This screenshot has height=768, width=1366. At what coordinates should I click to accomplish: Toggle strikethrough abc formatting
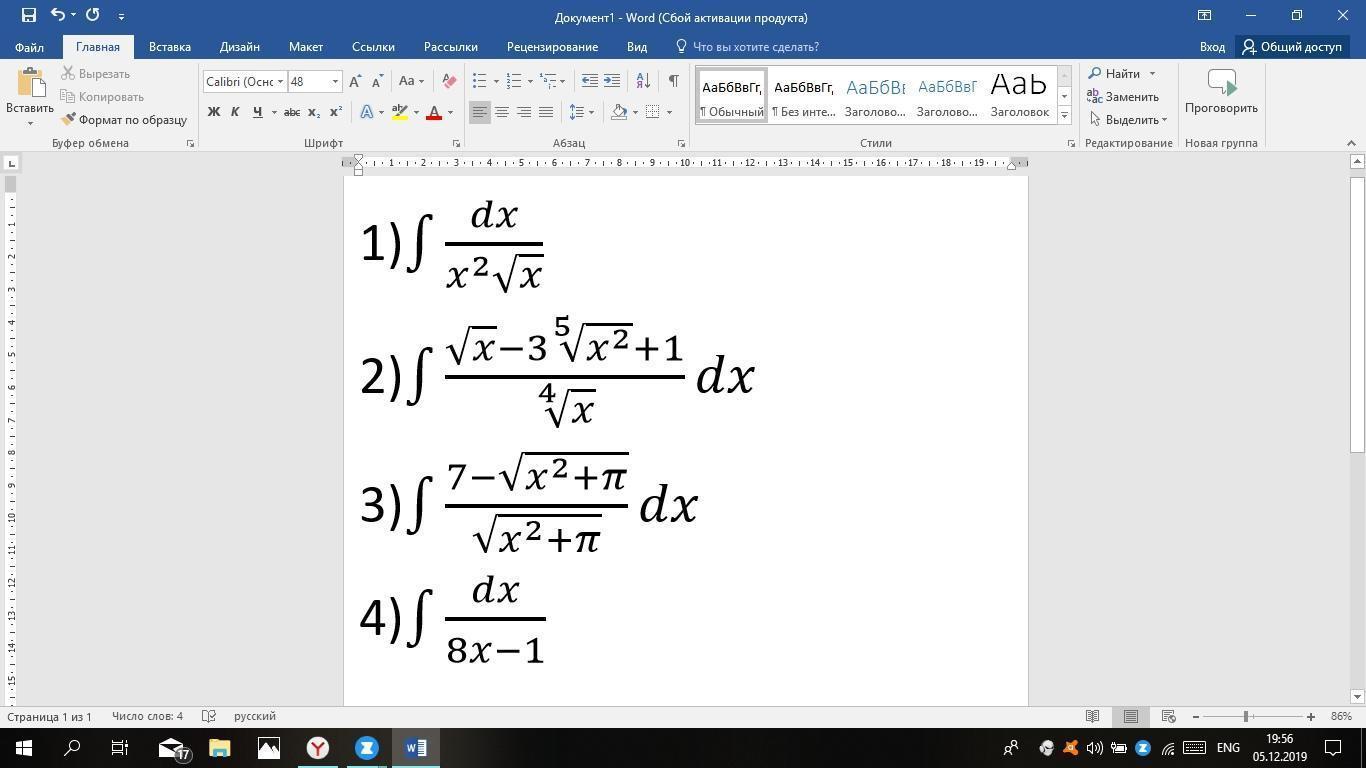point(292,112)
